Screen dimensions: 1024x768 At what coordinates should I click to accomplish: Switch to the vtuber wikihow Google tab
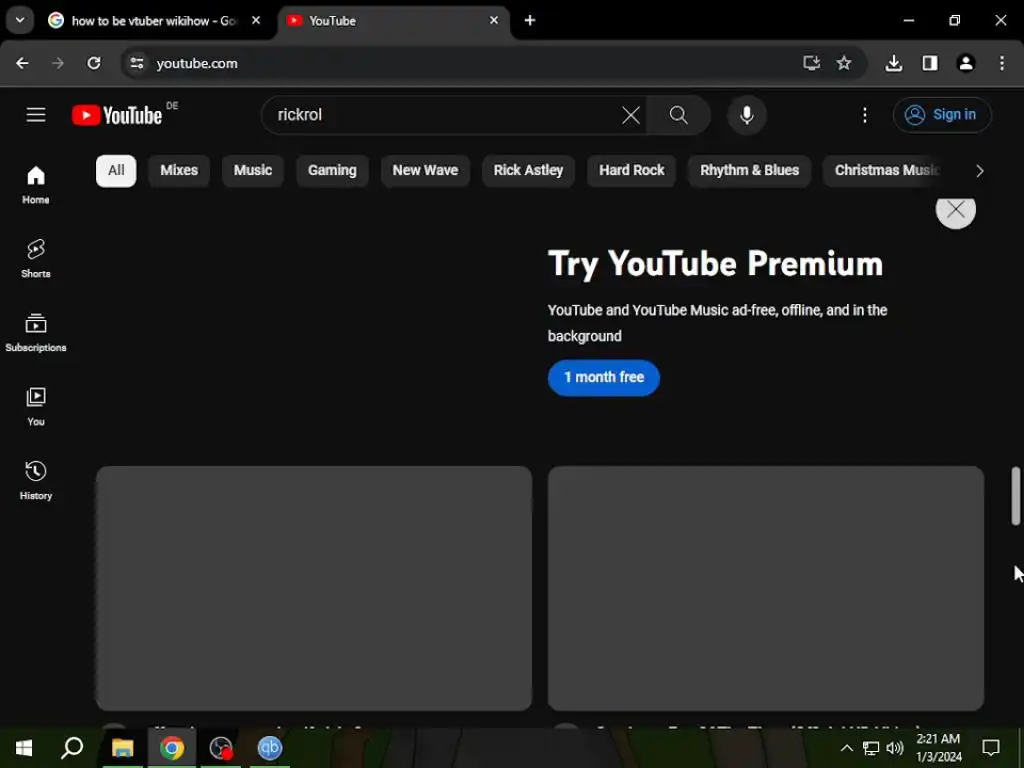tap(155, 21)
